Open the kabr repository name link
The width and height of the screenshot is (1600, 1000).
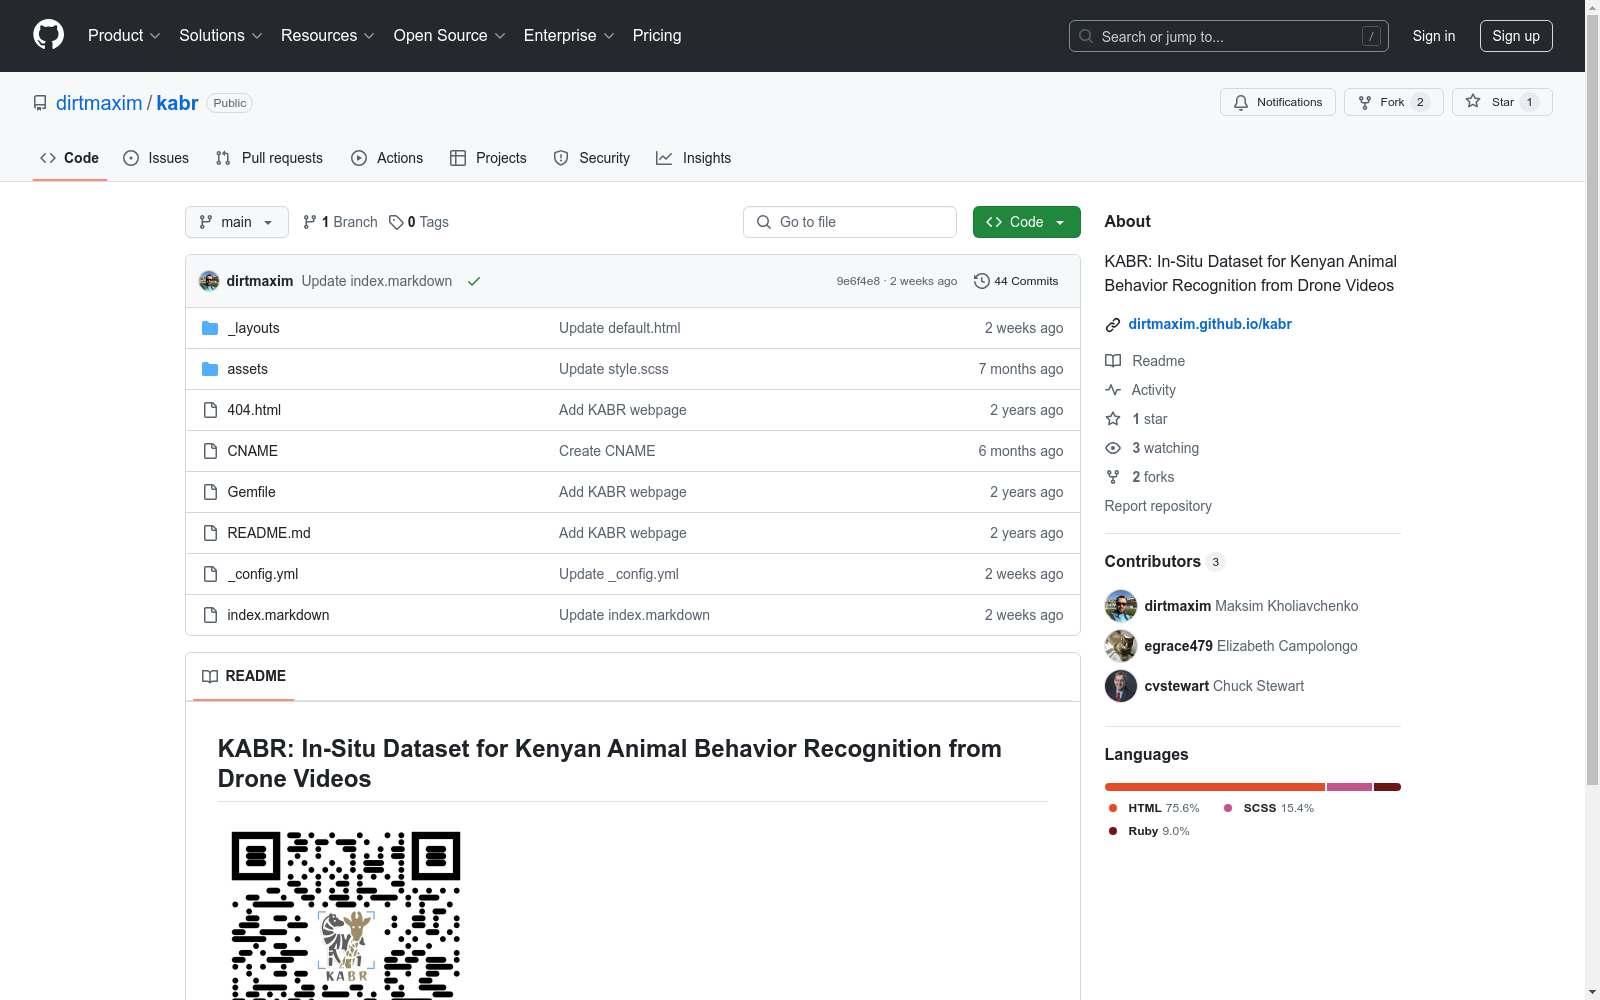pyautogui.click(x=177, y=103)
